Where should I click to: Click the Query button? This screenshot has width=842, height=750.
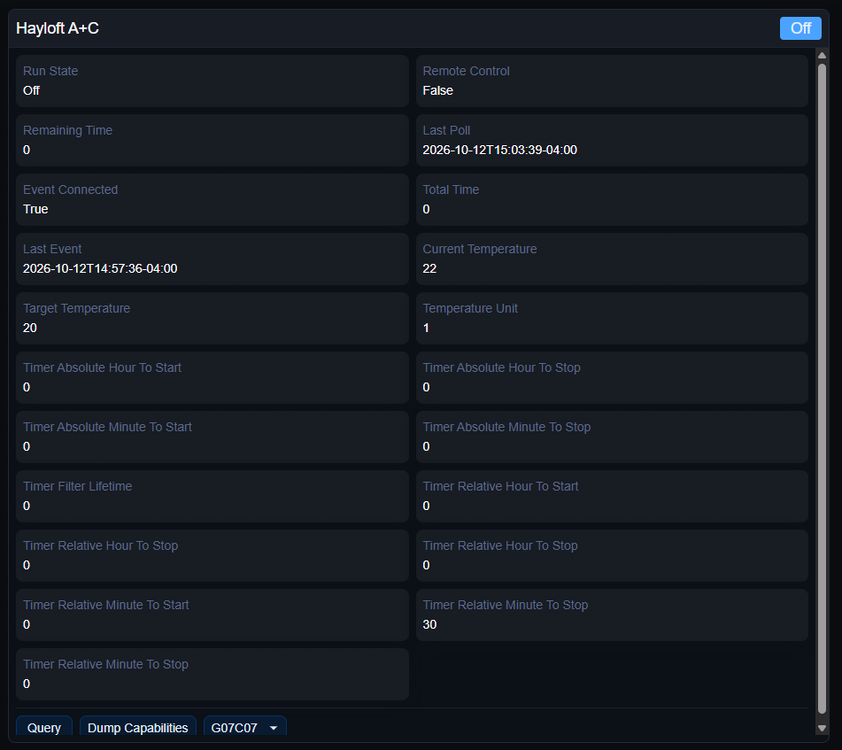(x=44, y=727)
